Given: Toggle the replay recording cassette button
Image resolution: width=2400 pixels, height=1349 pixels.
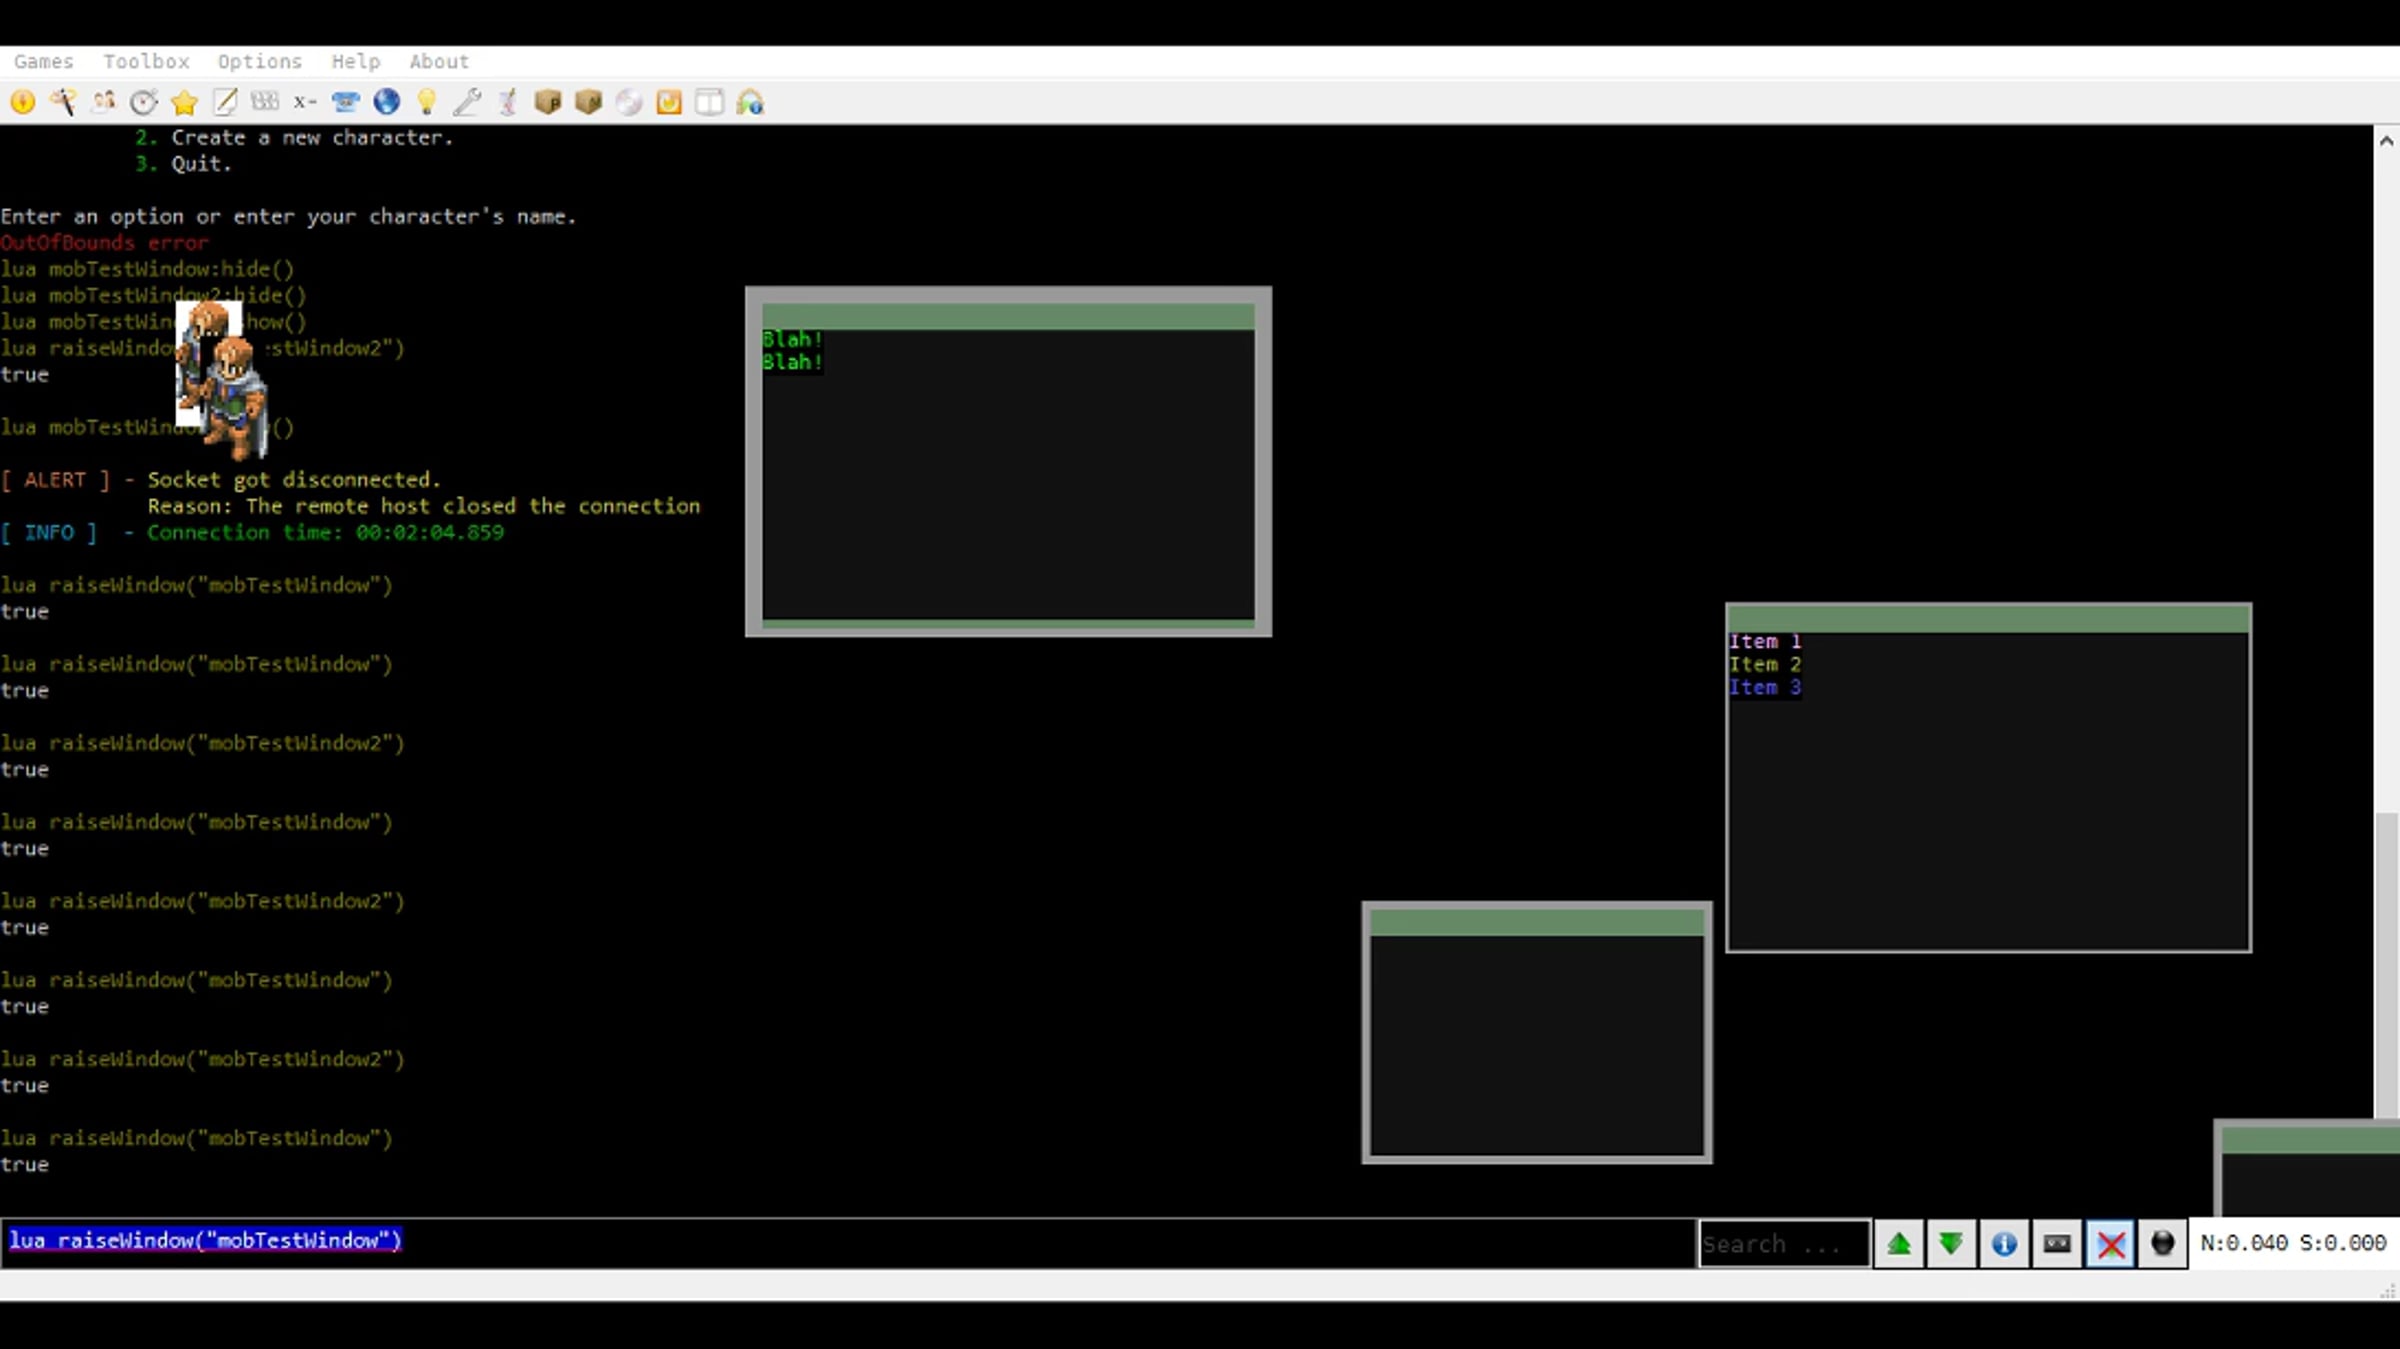Looking at the screenshot, I should tap(2057, 1243).
